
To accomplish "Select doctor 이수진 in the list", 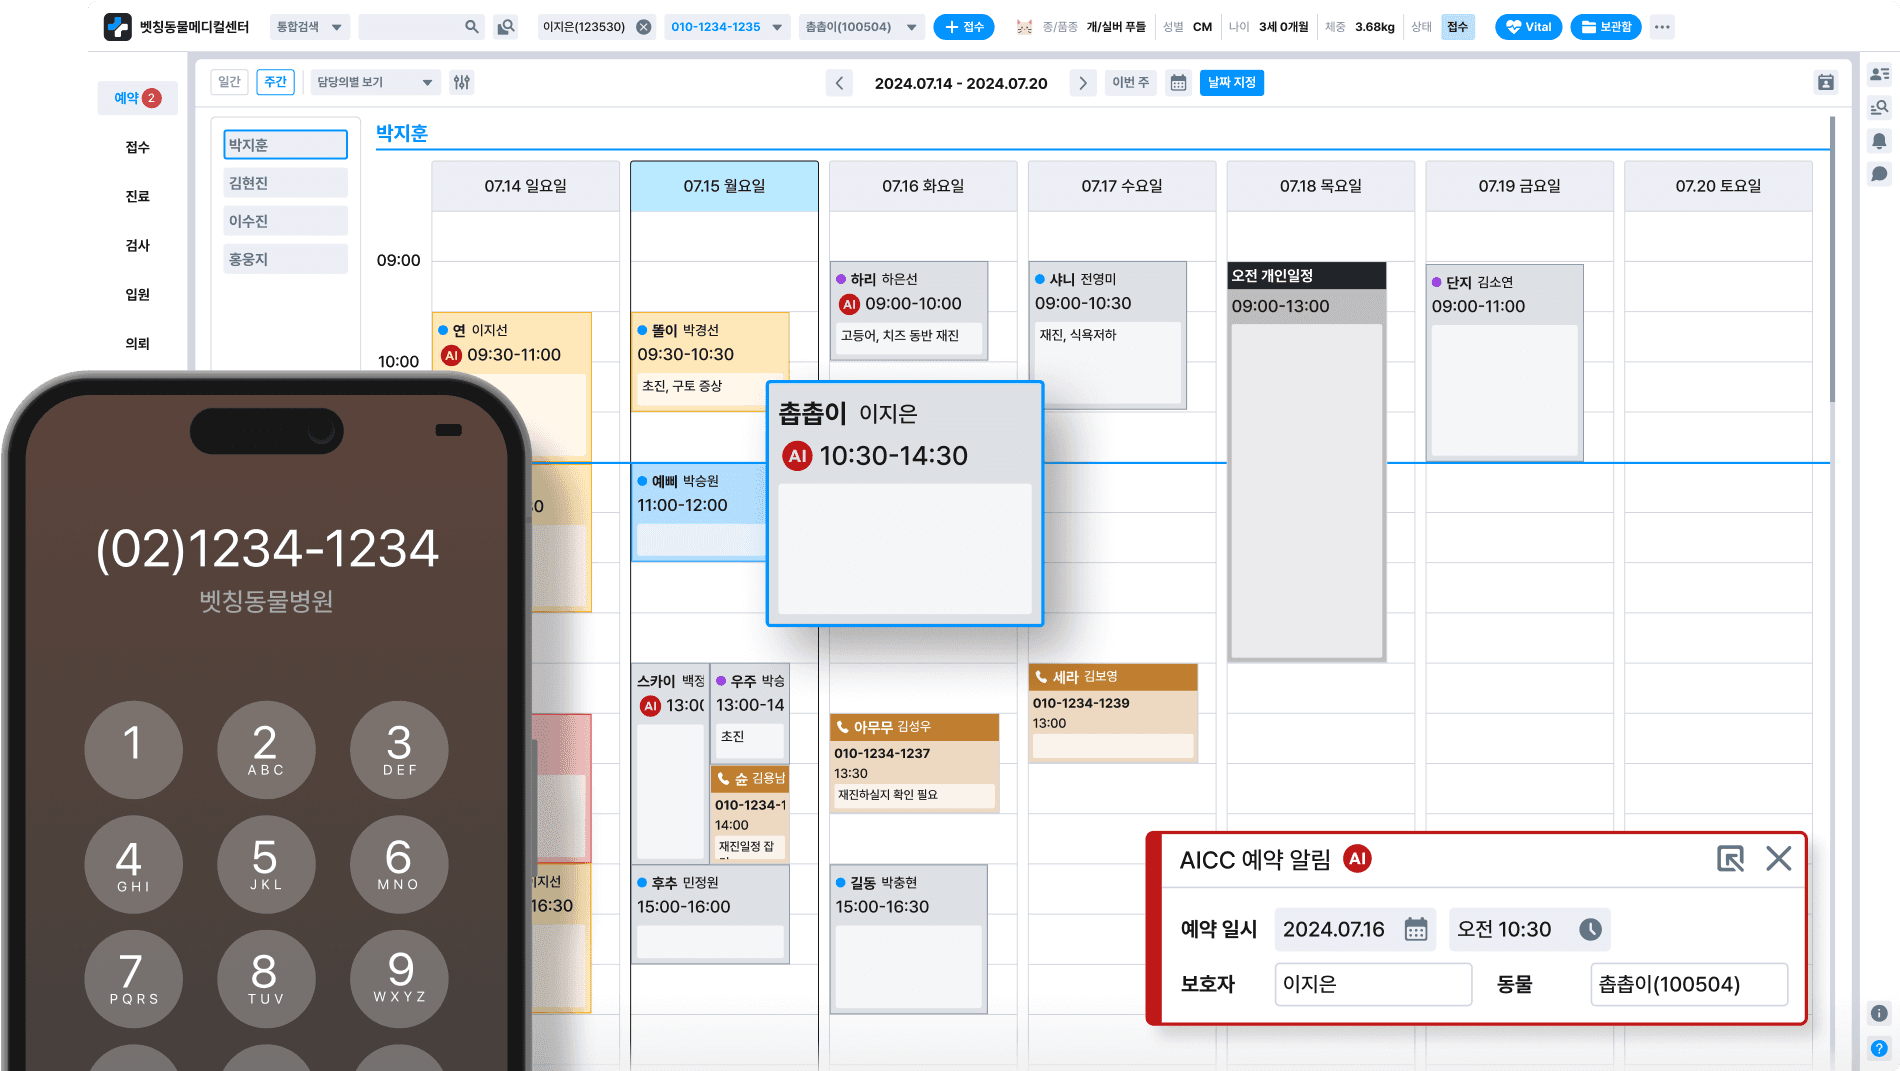I will click(x=285, y=221).
